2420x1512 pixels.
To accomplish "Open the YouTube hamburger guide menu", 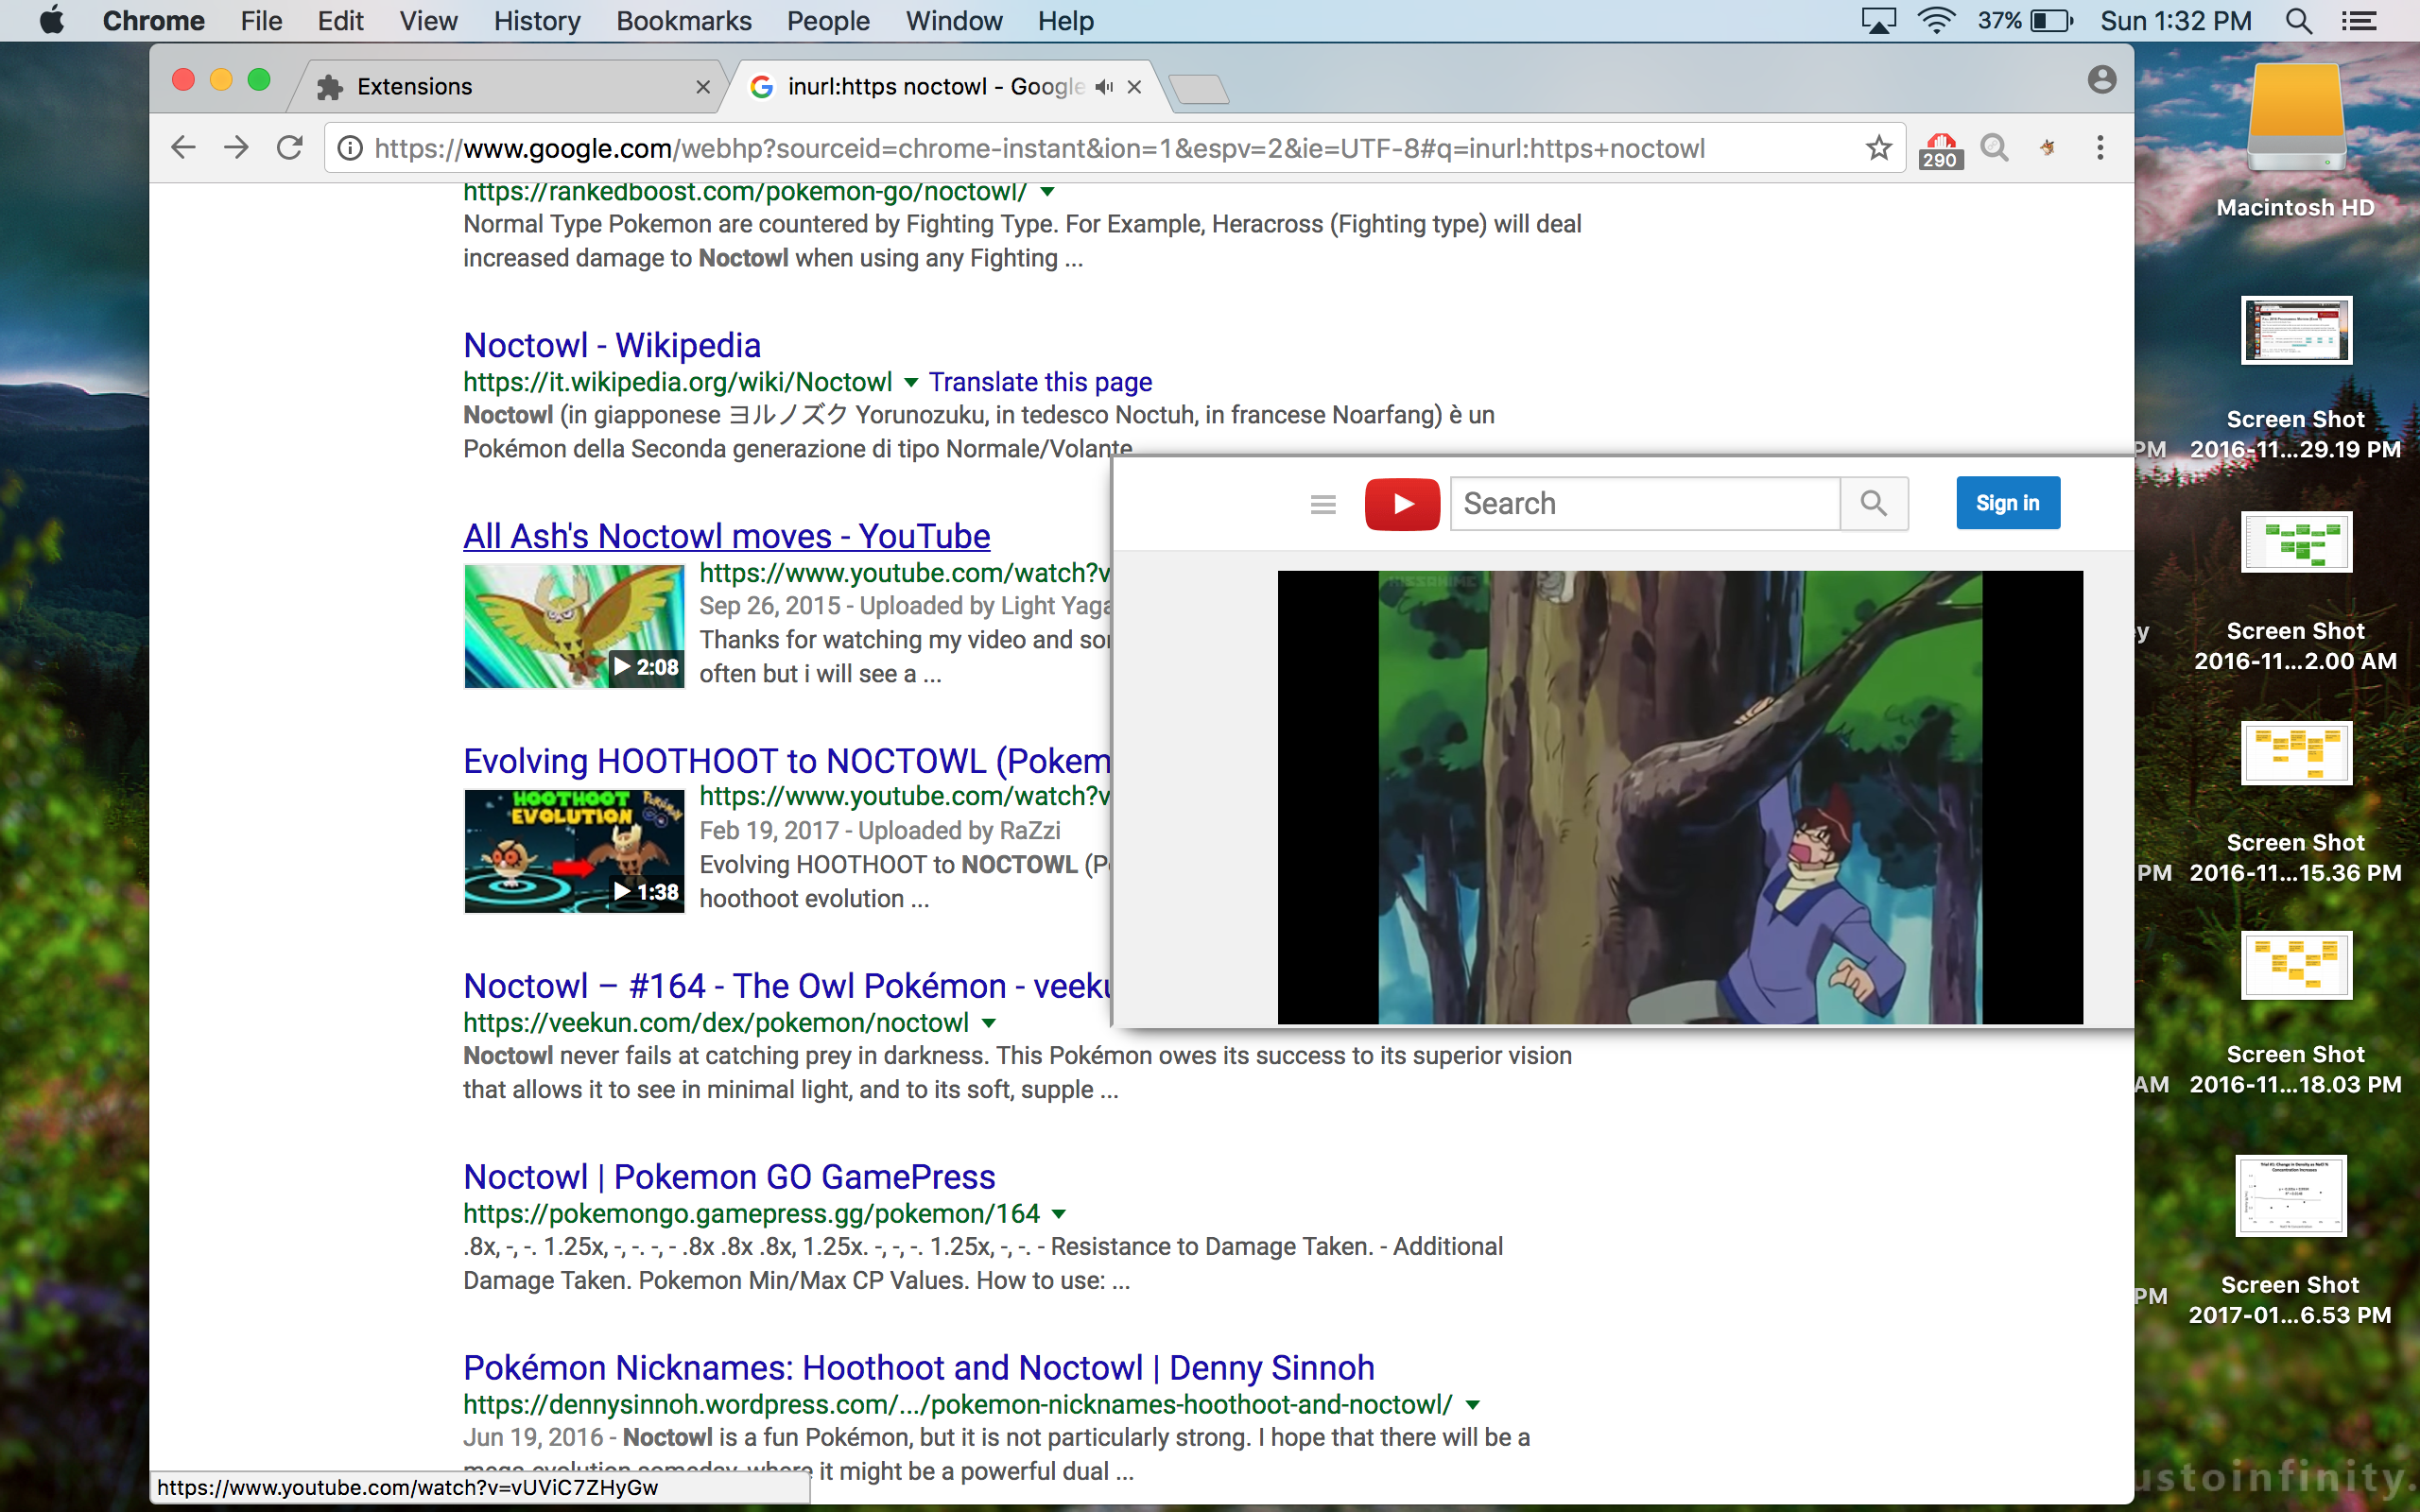I will 1322,504.
